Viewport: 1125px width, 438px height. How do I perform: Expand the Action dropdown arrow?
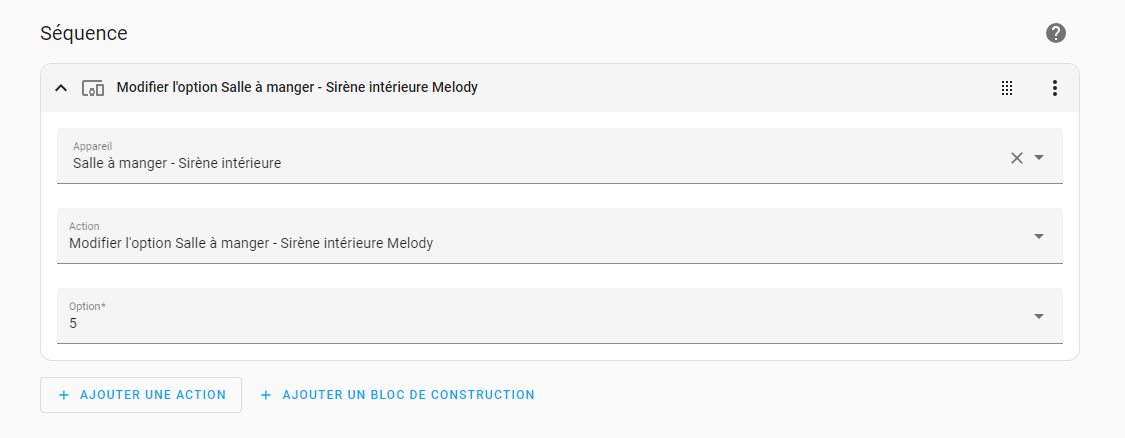1039,236
